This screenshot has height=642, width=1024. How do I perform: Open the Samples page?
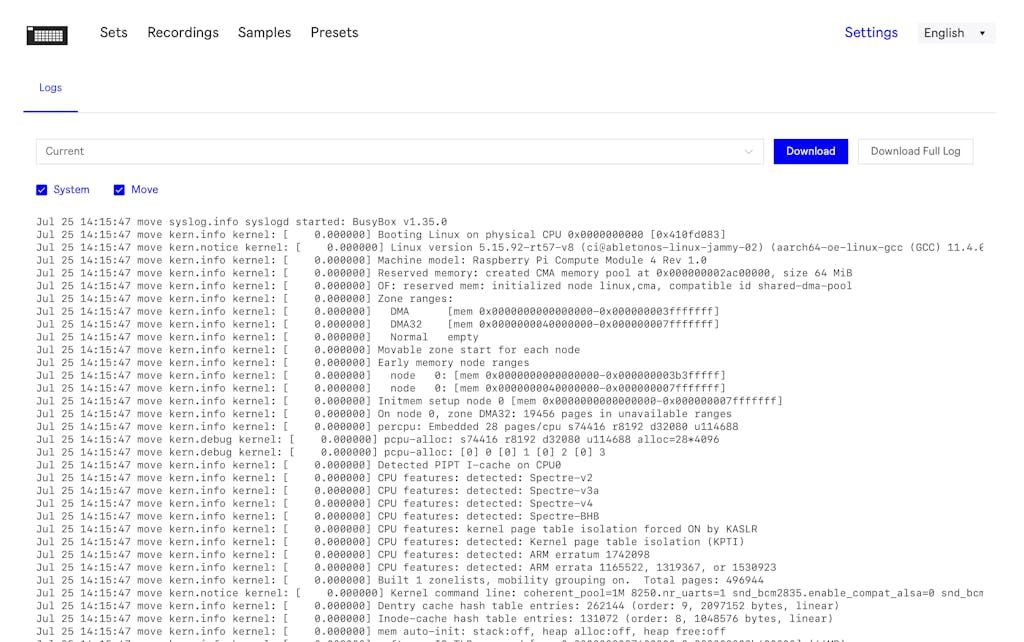tap(264, 33)
